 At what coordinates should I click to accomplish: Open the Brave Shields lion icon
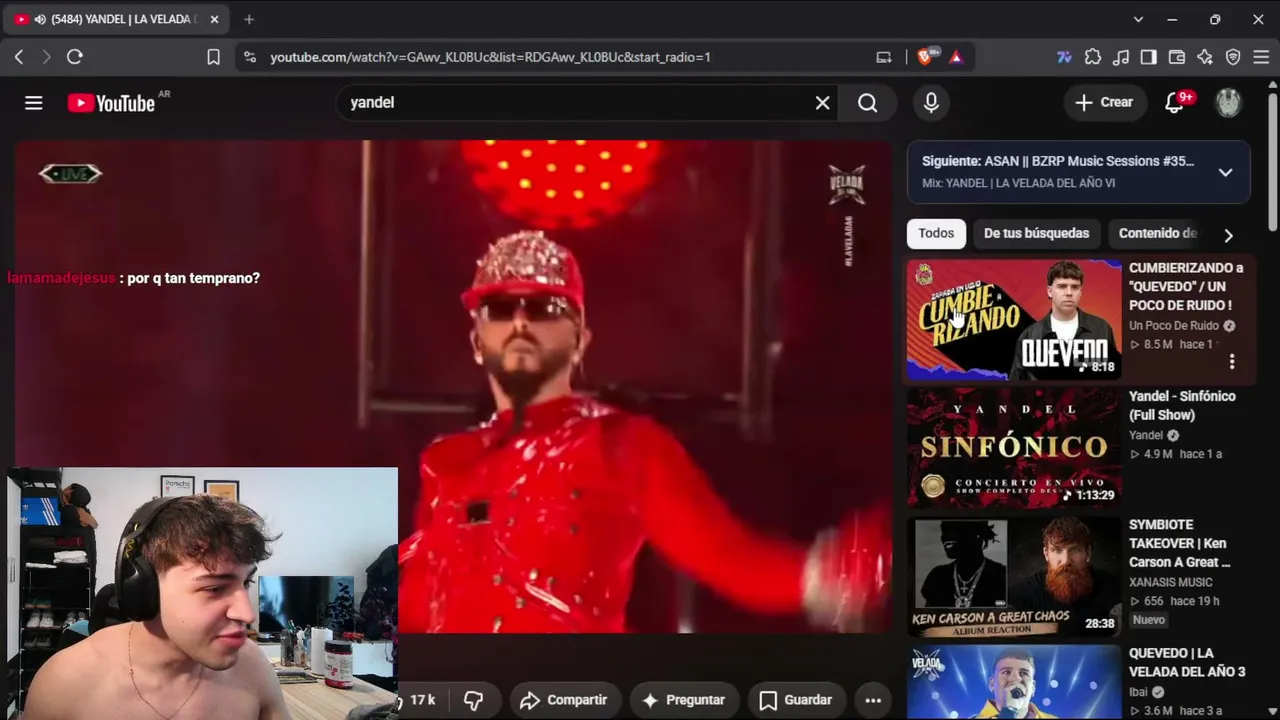(925, 57)
